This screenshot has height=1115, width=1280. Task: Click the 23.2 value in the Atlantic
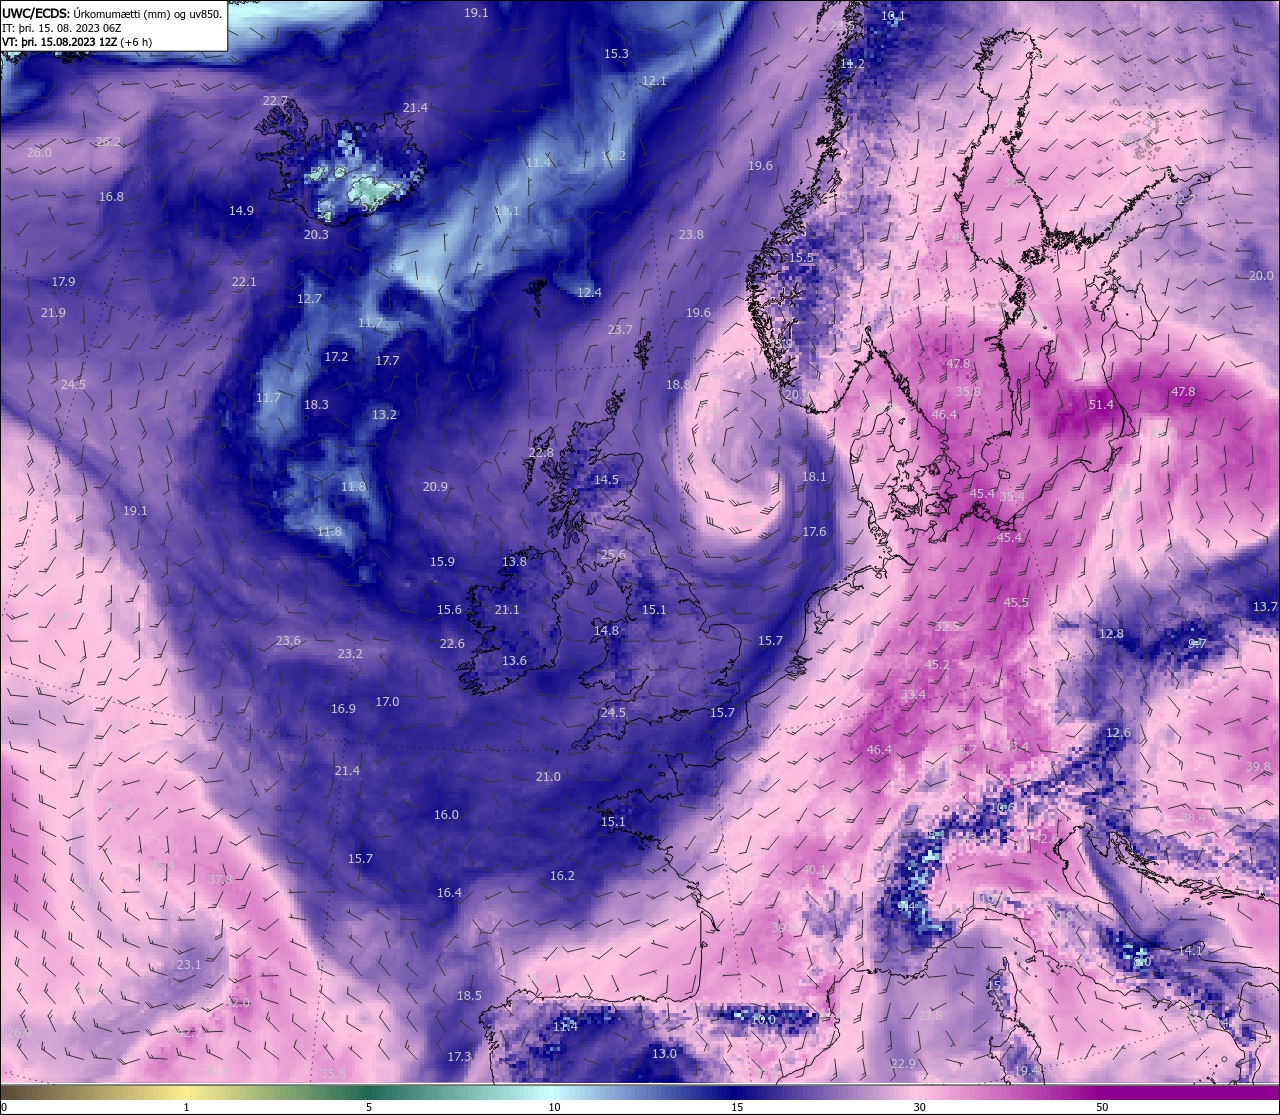click(350, 653)
